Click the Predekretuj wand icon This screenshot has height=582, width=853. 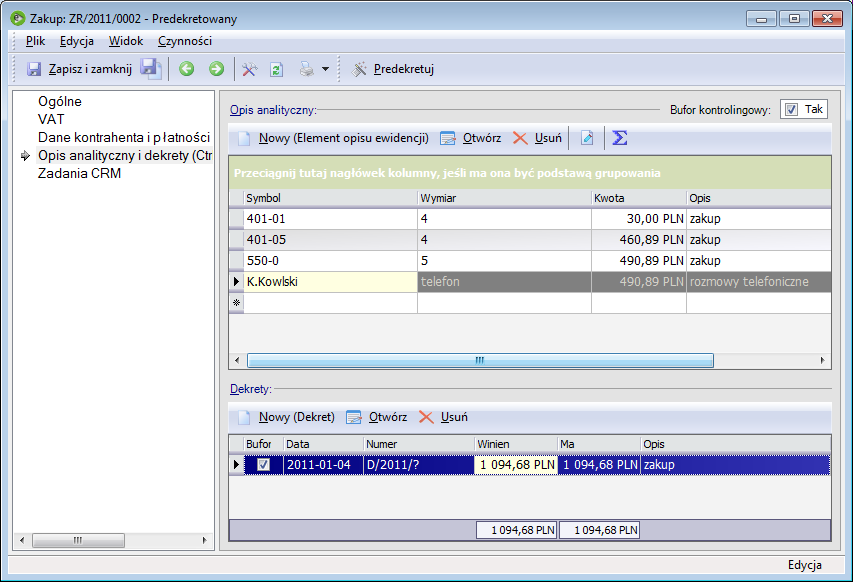[x=359, y=69]
